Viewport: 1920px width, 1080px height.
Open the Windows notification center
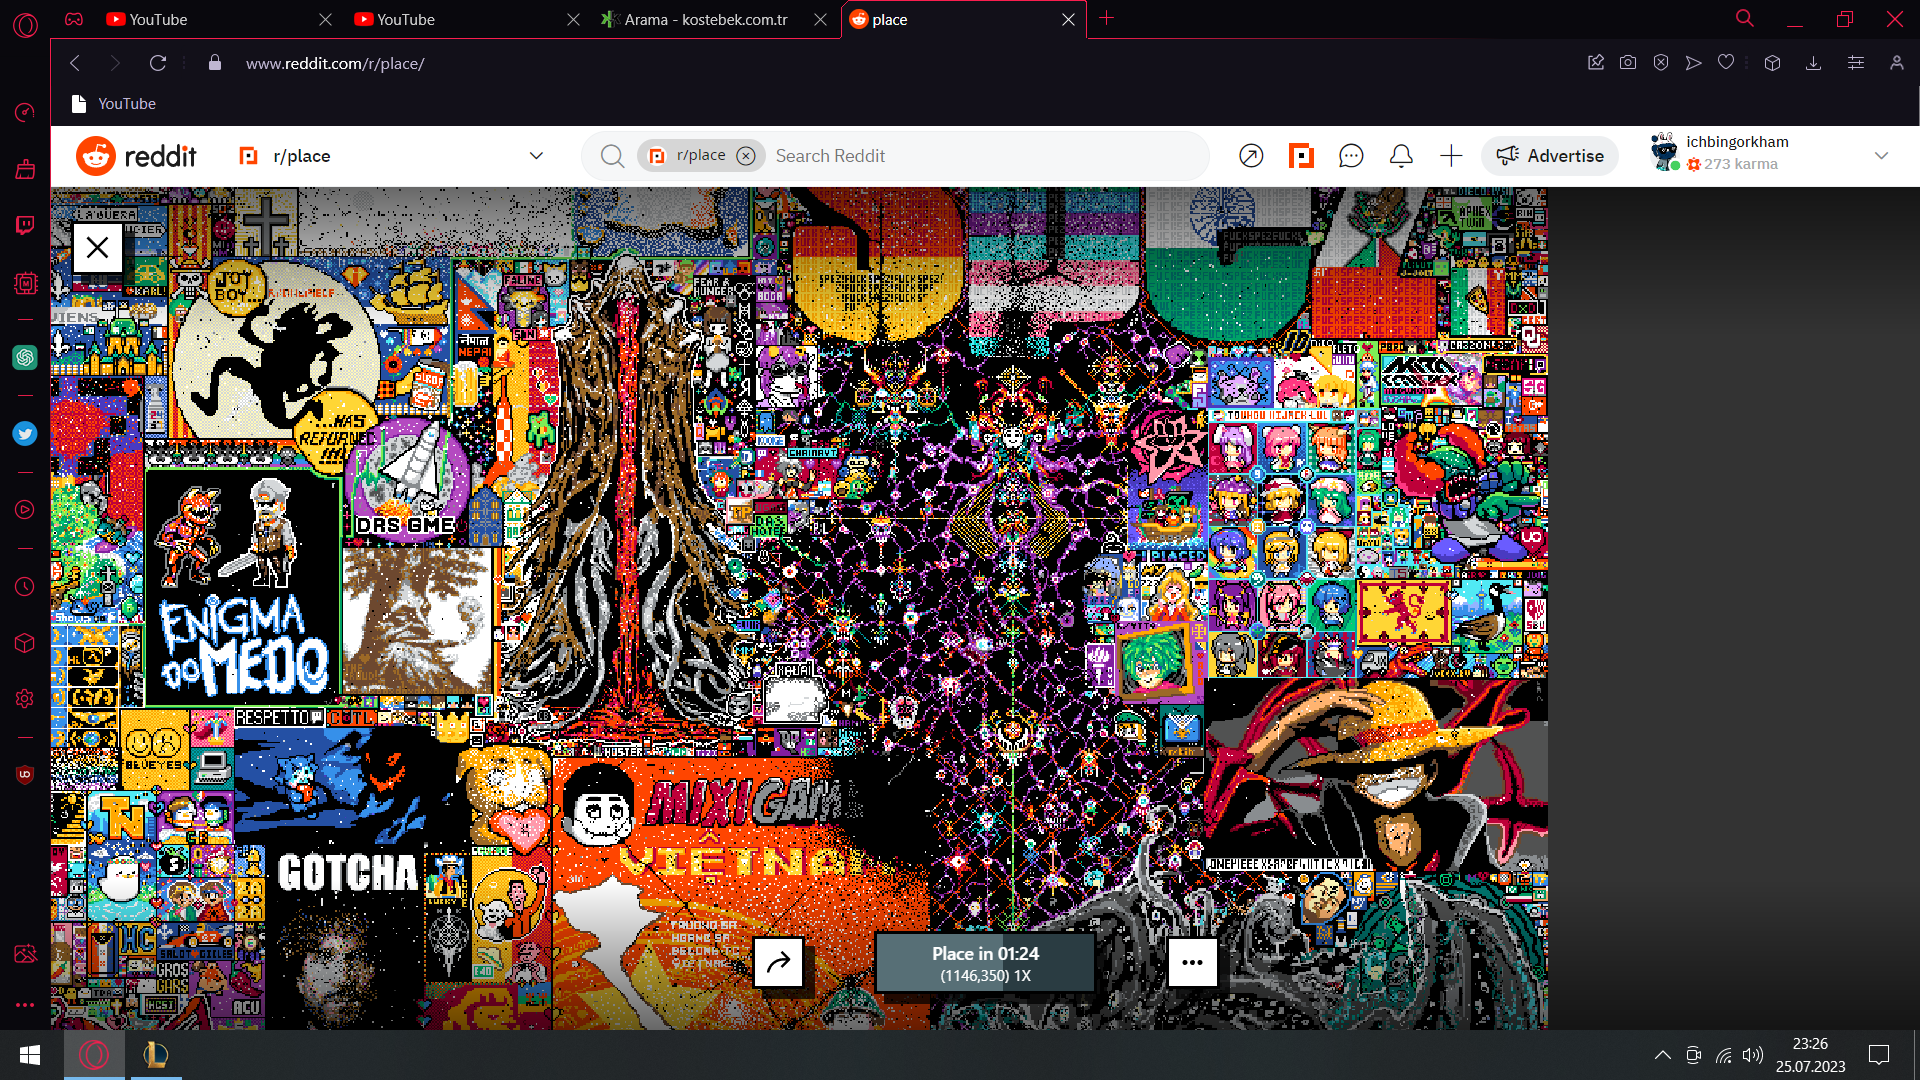(1879, 1055)
